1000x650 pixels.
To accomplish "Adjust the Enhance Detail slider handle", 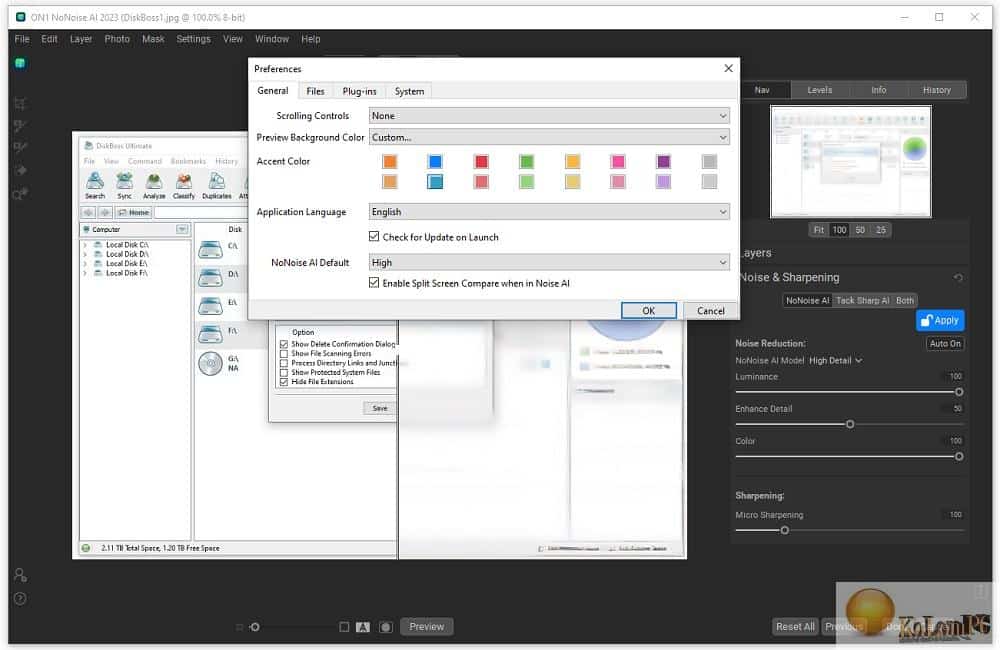I will pyautogui.click(x=850, y=424).
